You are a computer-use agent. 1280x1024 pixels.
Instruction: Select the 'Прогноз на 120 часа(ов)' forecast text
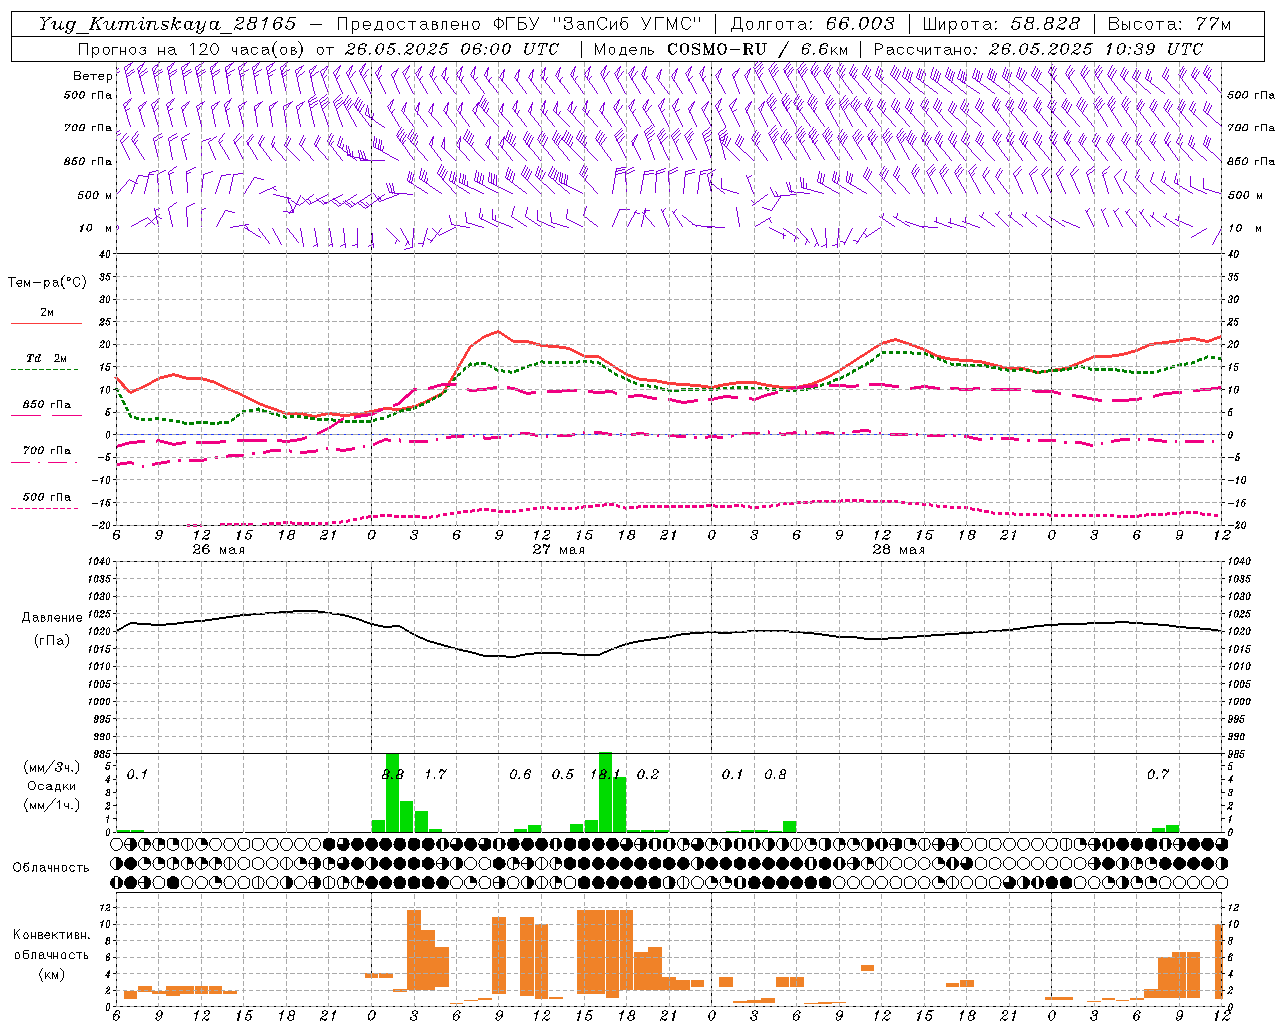(x=192, y=49)
